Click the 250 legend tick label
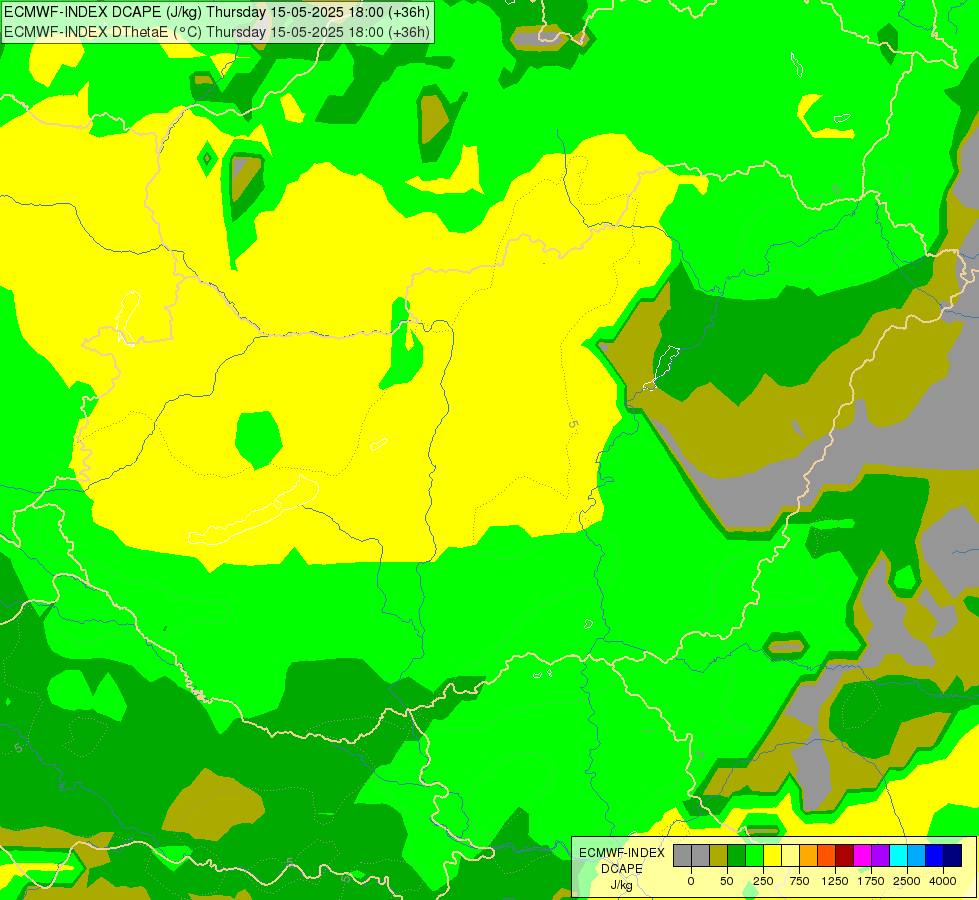This screenshot has width=979, height=900. 763,881
